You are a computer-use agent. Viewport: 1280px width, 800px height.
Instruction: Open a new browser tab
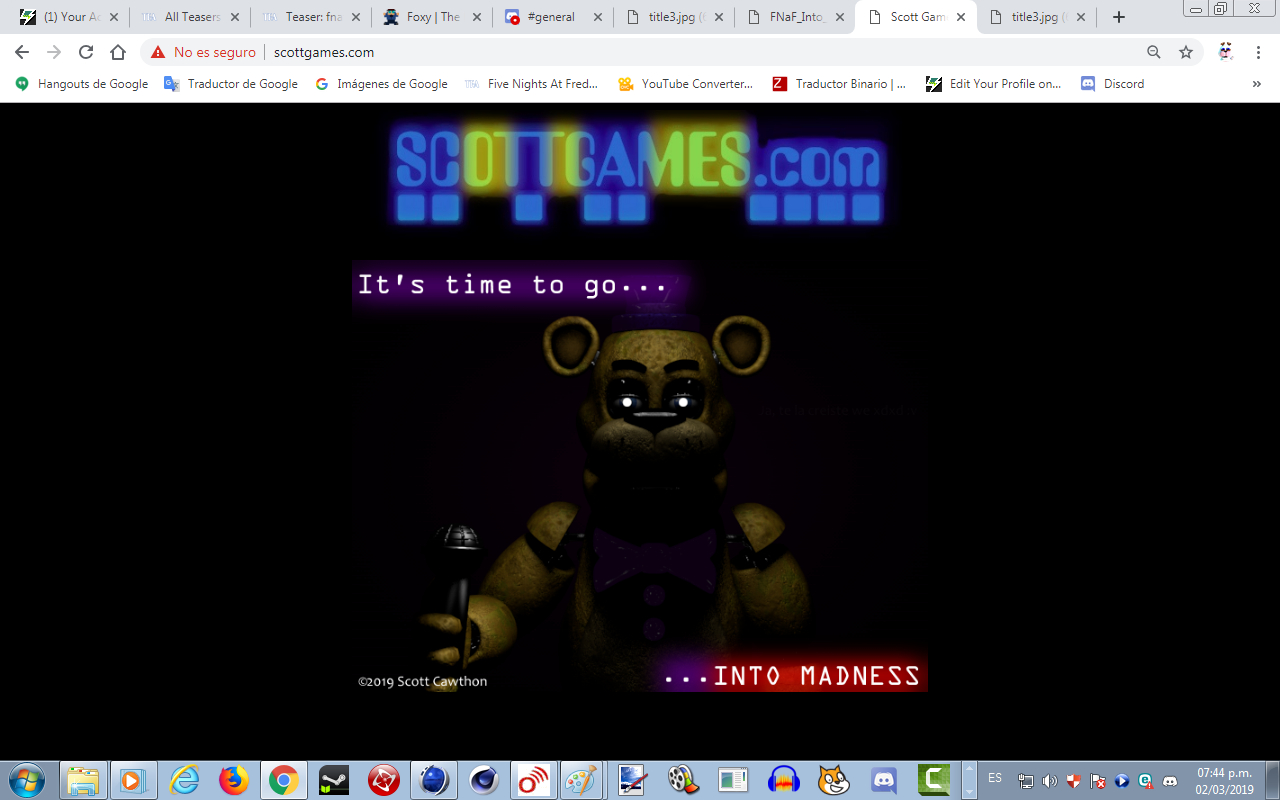pyautogui.click(x=1119, y=17)
